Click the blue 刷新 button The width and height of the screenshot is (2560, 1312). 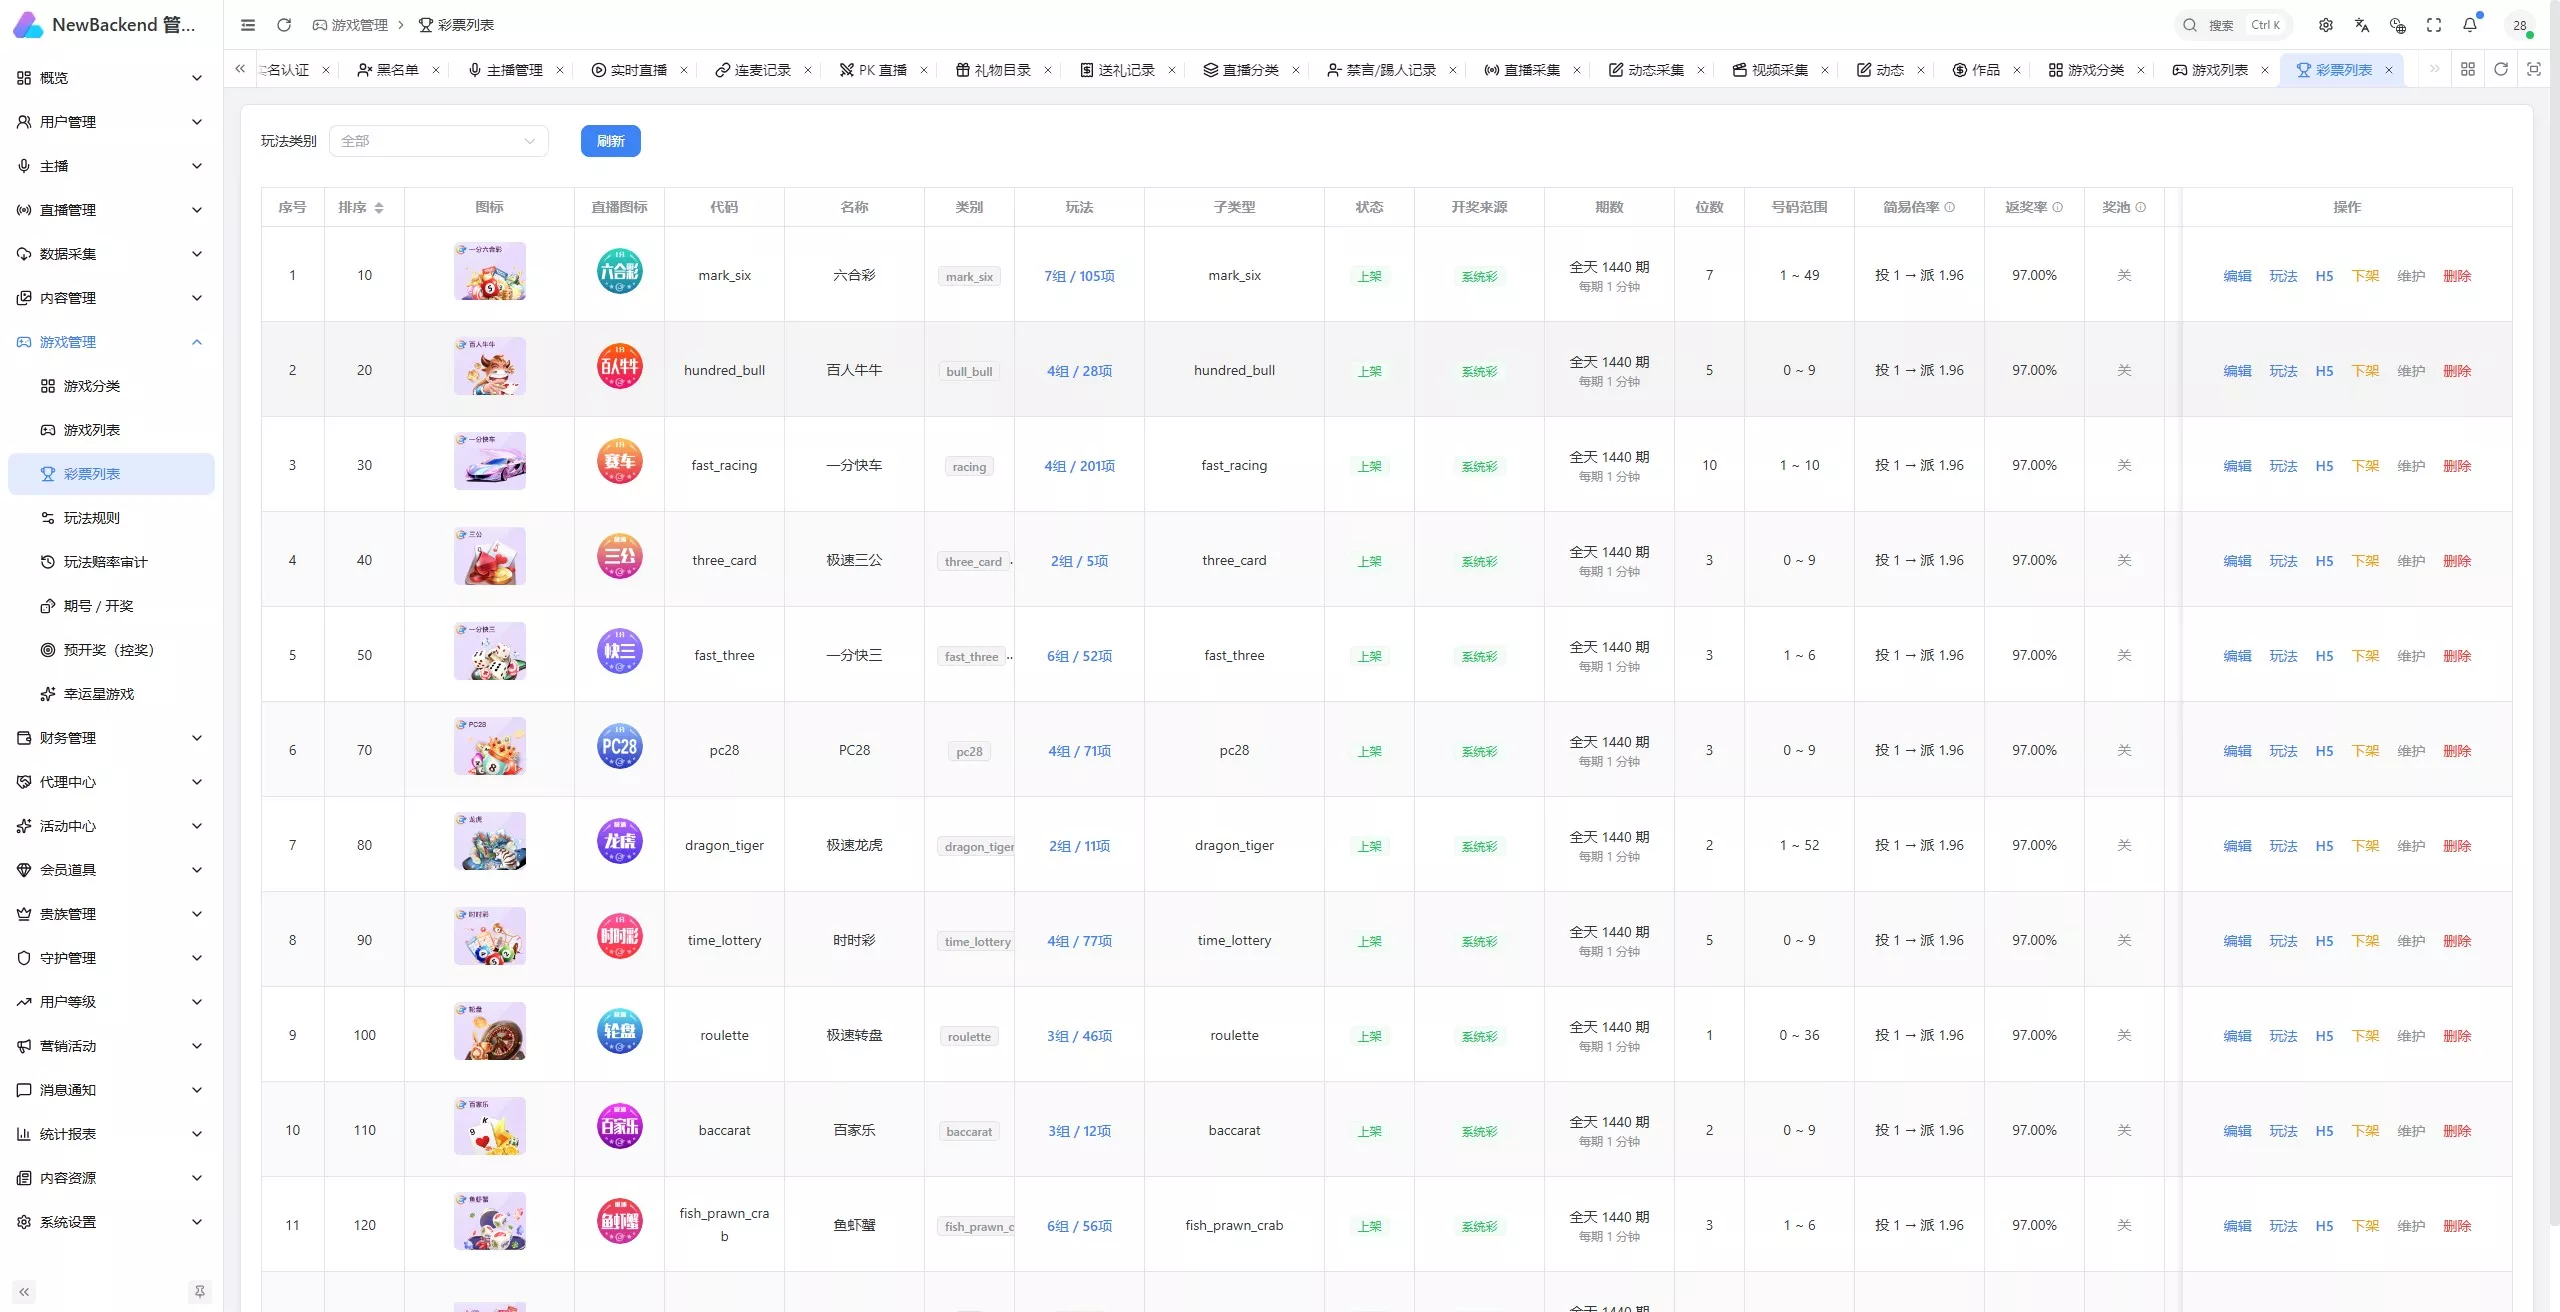[610, 141]
